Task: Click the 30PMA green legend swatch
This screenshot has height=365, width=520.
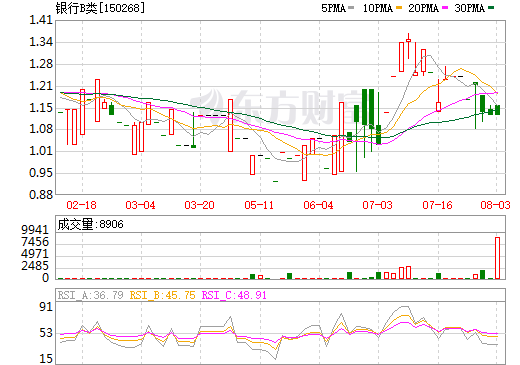Action: click(491, 8)
